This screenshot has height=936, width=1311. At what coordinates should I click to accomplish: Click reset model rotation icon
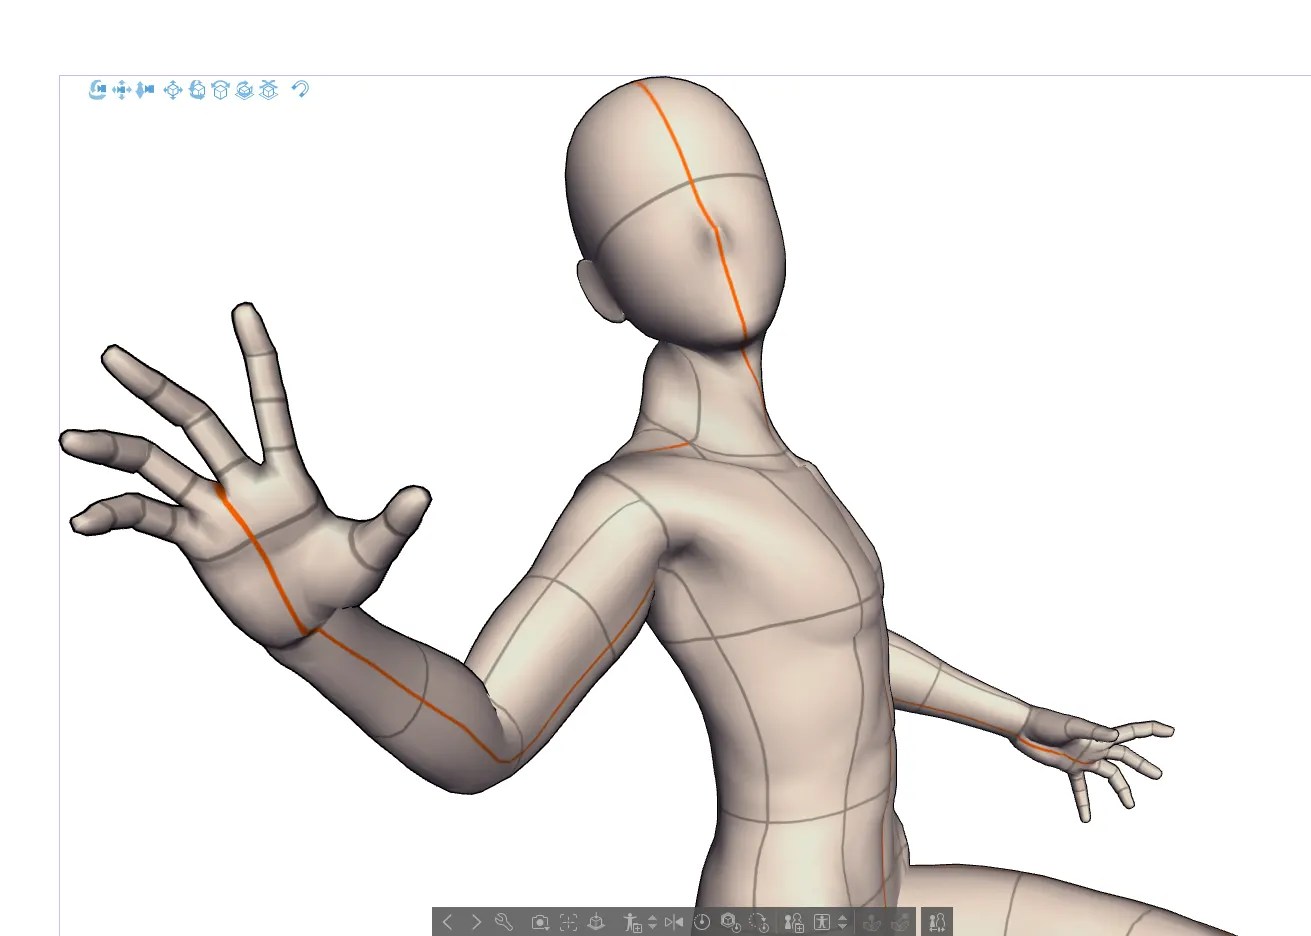pyautogui.click(x=759, y=922)
